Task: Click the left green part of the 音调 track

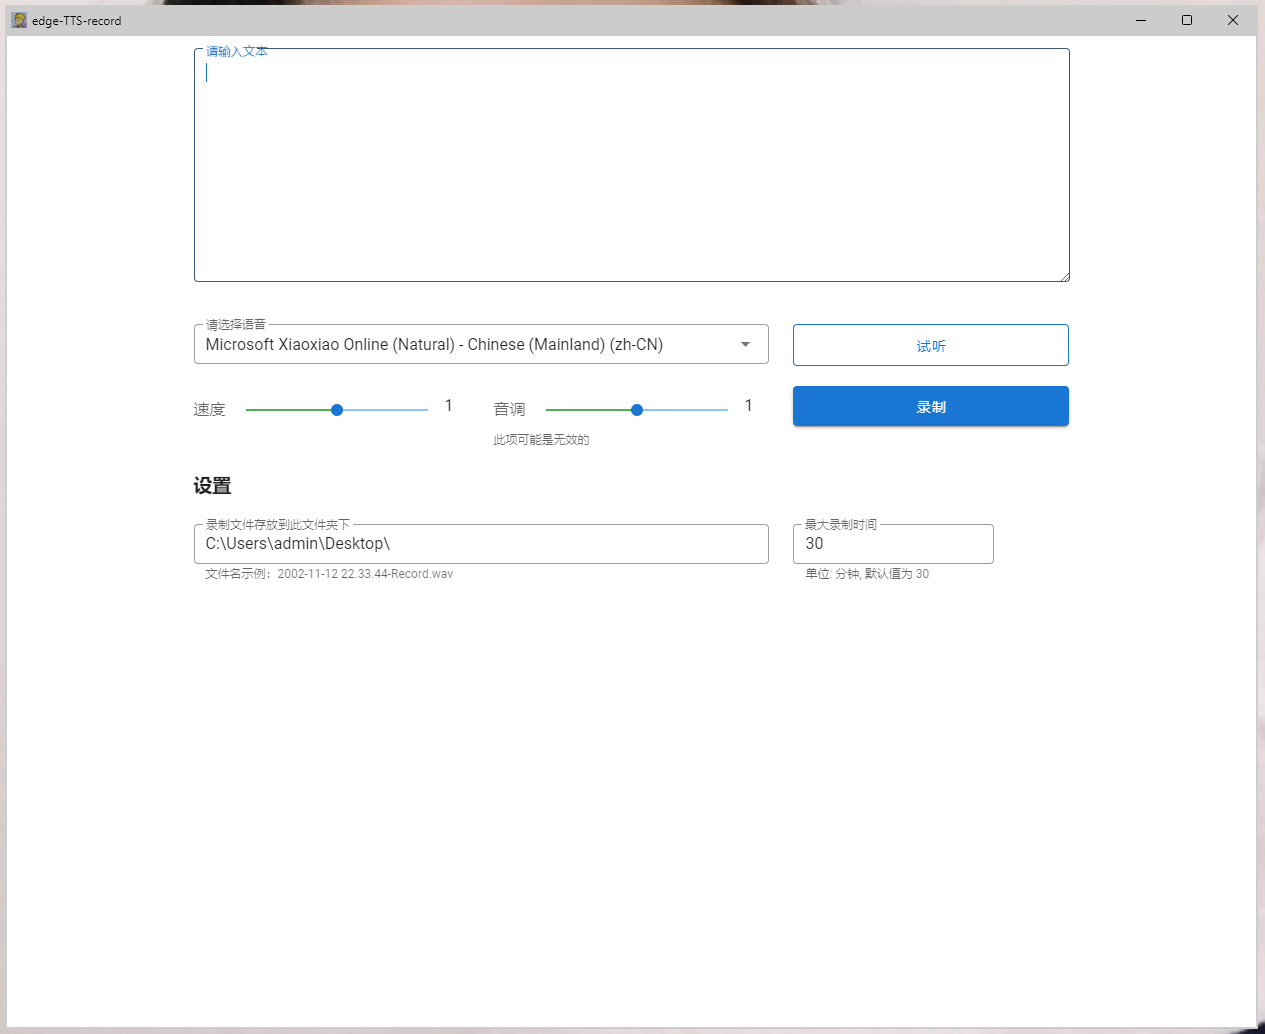Action: pyautogui.click(x=585, y=410)
